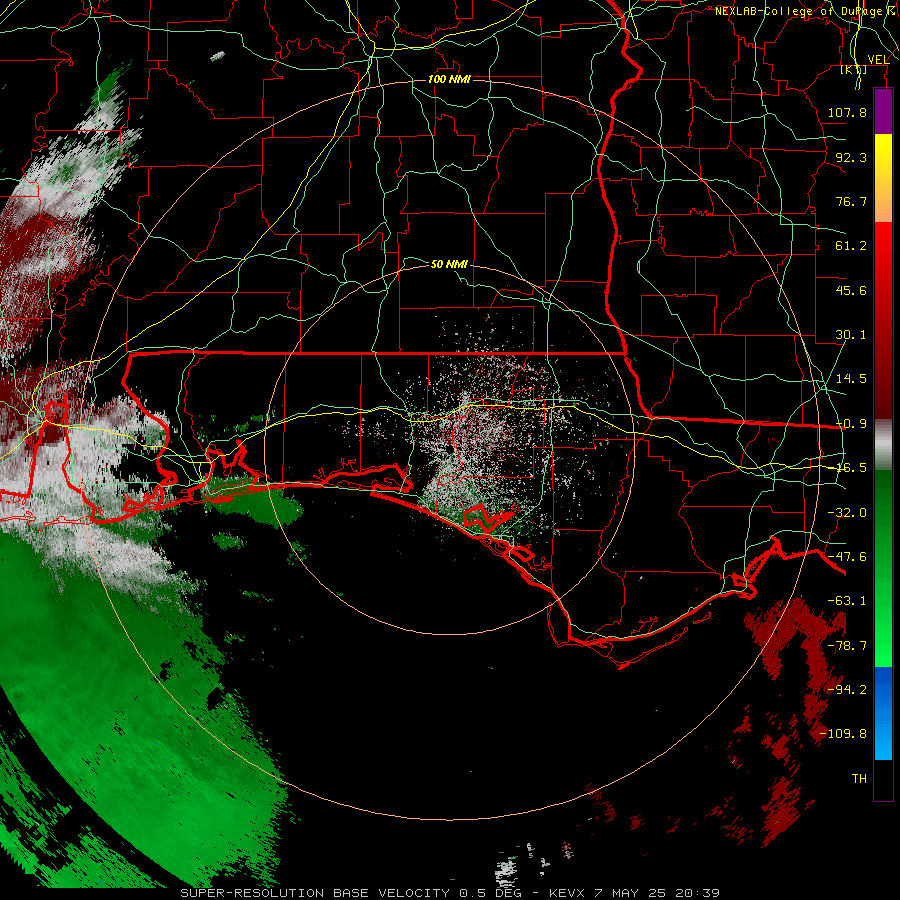Click the -78.7 velocity scale value

pos(847,646)
